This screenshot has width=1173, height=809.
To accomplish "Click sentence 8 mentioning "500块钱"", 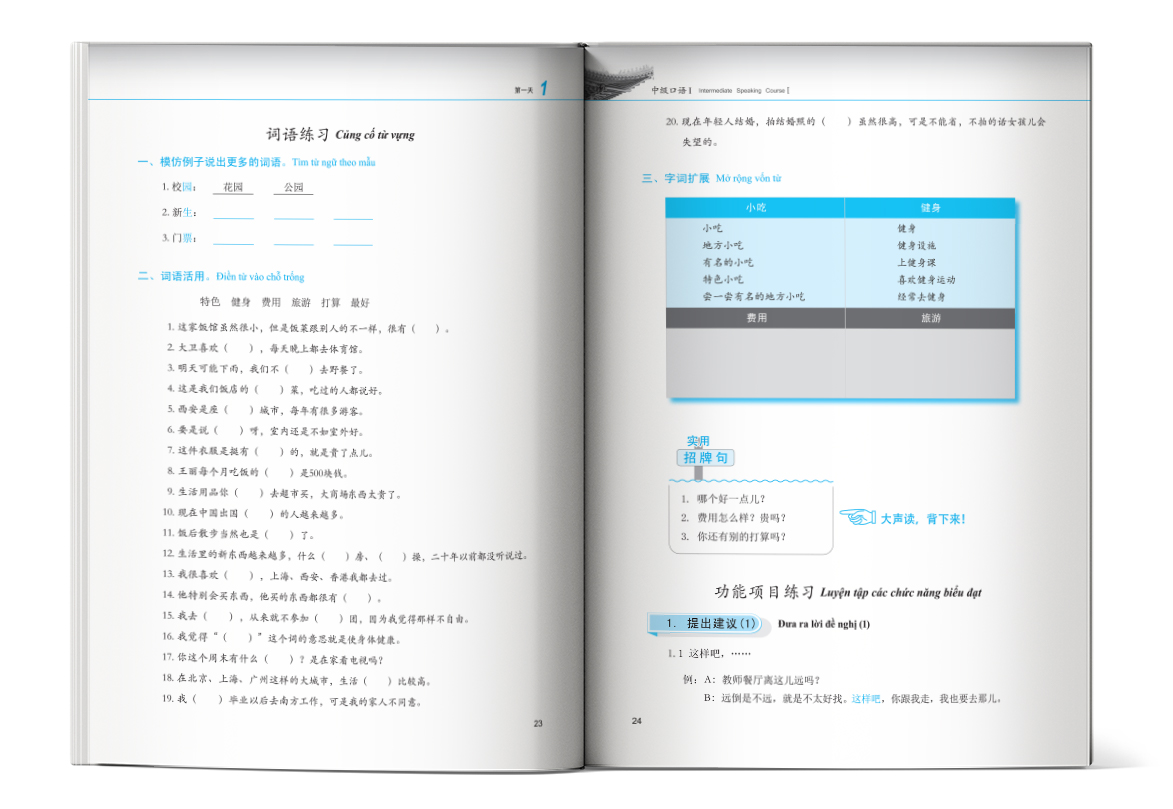I will (257, 472).
